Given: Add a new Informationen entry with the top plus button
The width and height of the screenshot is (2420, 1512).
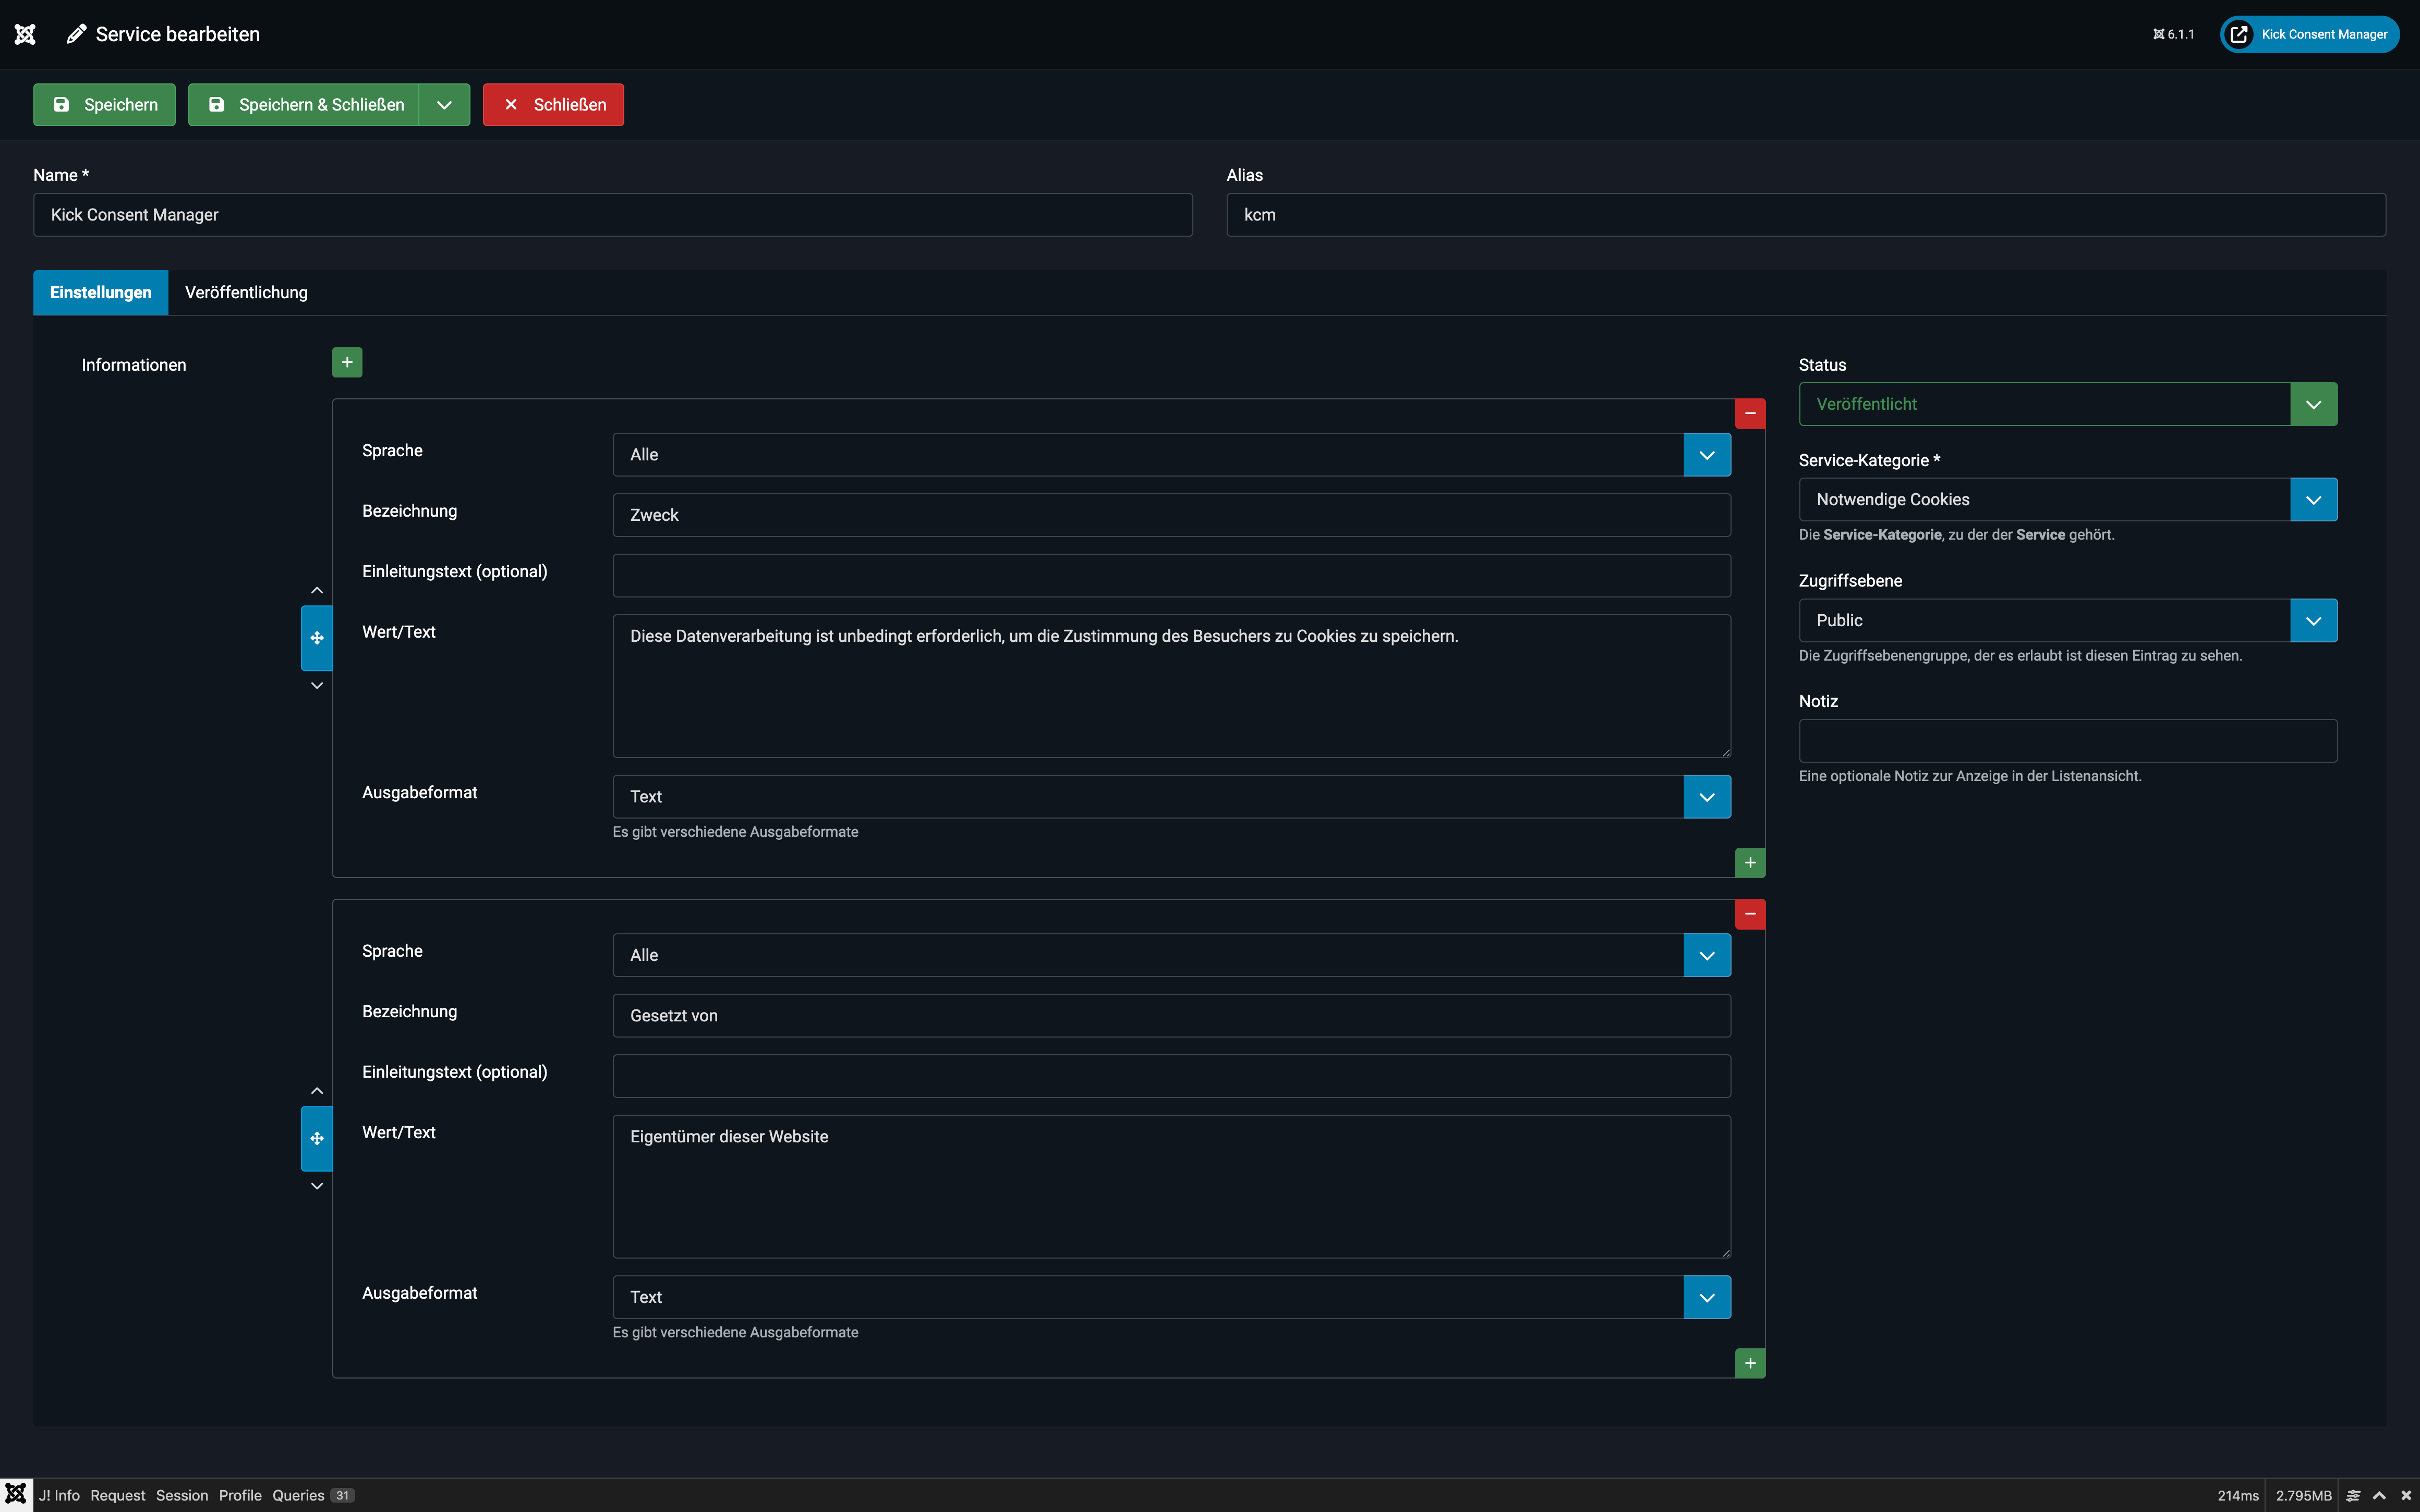Looking at the screenshot, I should coord(347,362).
